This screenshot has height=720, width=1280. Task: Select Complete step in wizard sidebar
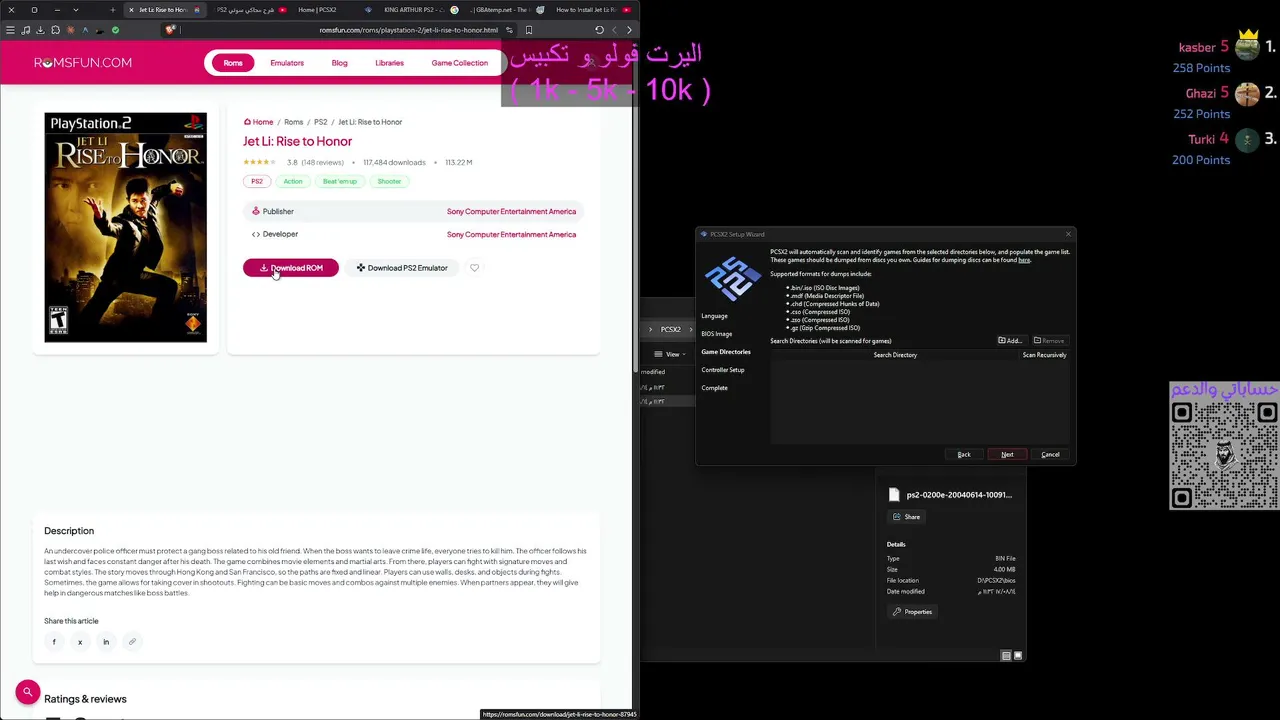coord(714,388)
